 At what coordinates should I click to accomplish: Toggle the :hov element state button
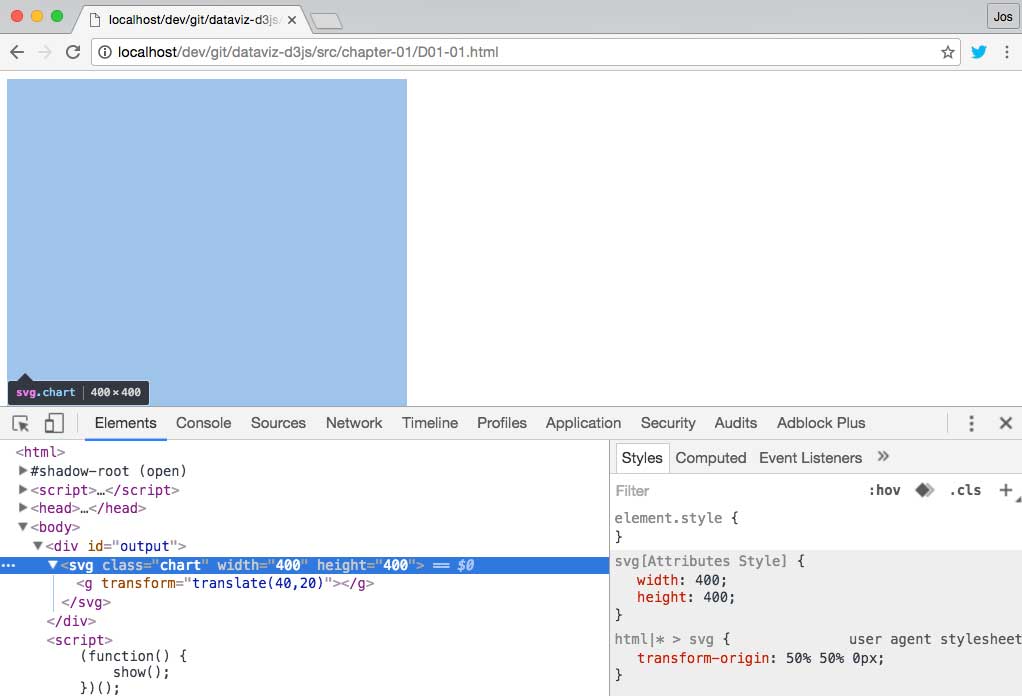(884, 491)
